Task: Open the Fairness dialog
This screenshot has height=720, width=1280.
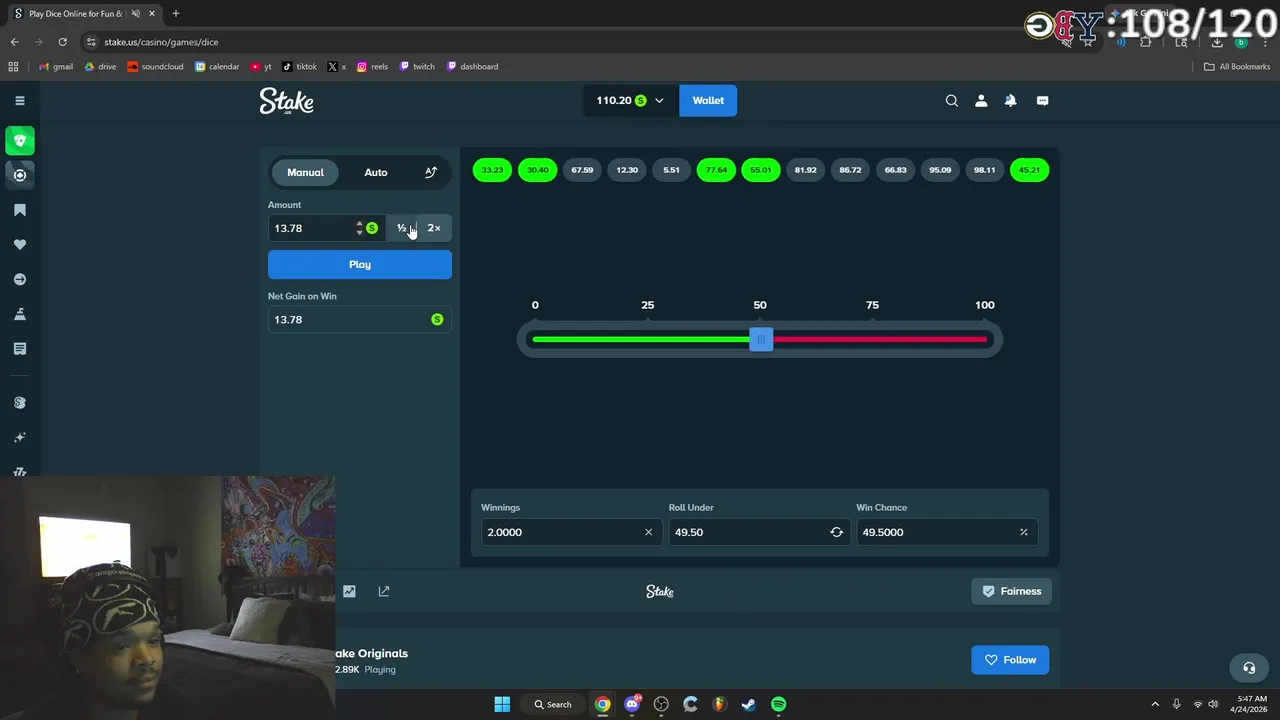Action: [x=1011, y=591]
